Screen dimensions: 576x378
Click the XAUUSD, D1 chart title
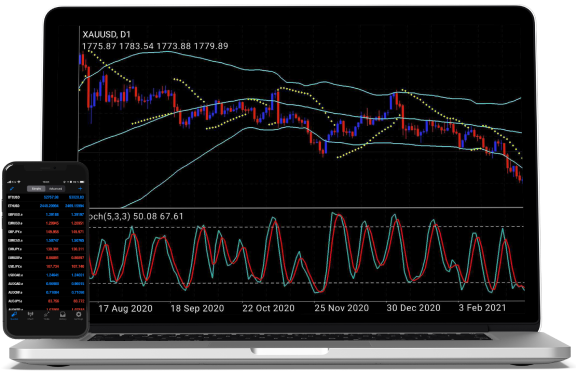click(x=106, y=35)
